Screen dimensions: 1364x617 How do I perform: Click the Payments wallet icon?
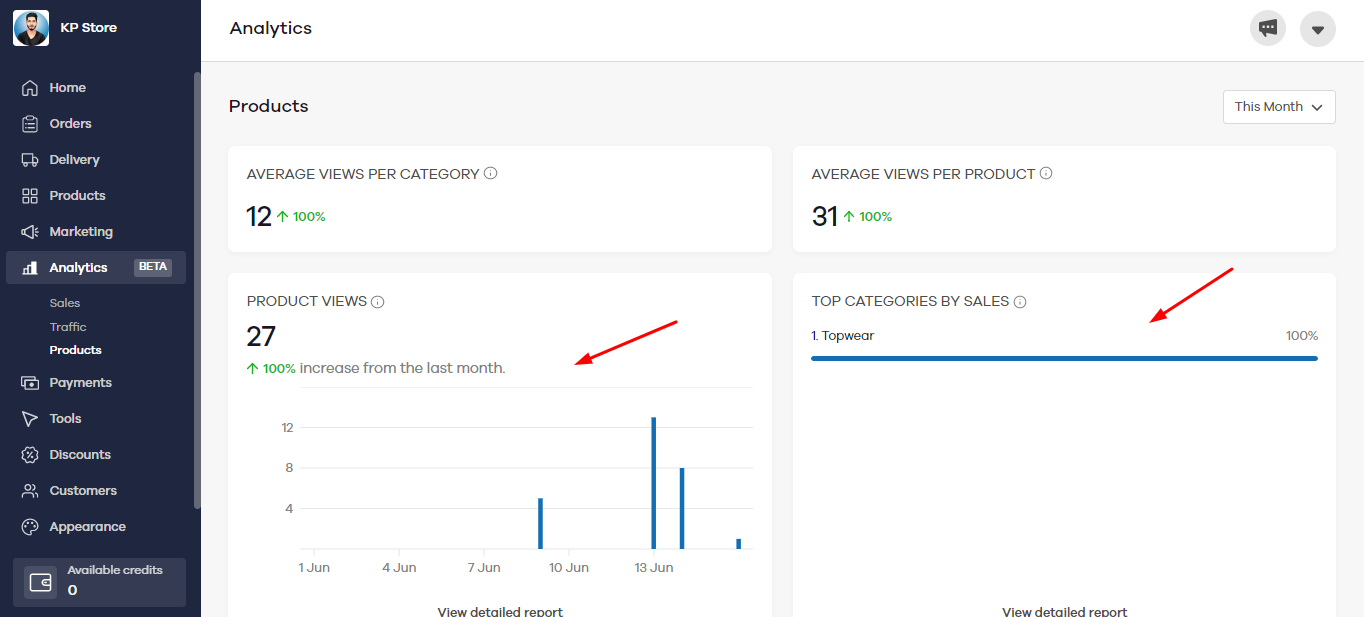click(x=30, y=383)
